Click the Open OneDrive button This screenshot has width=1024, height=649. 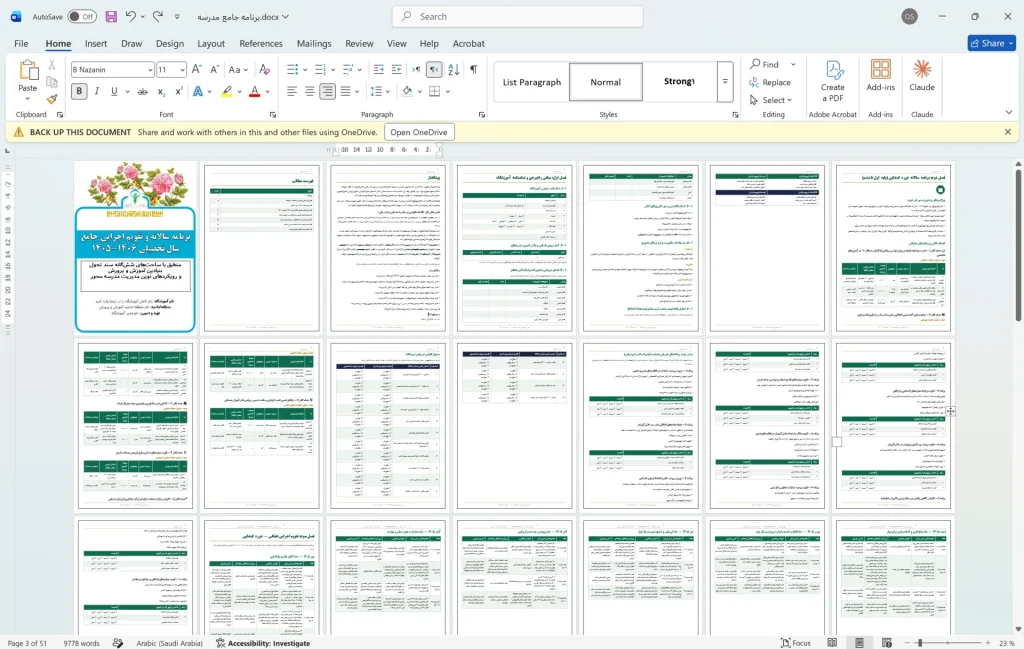pos(419,132)
